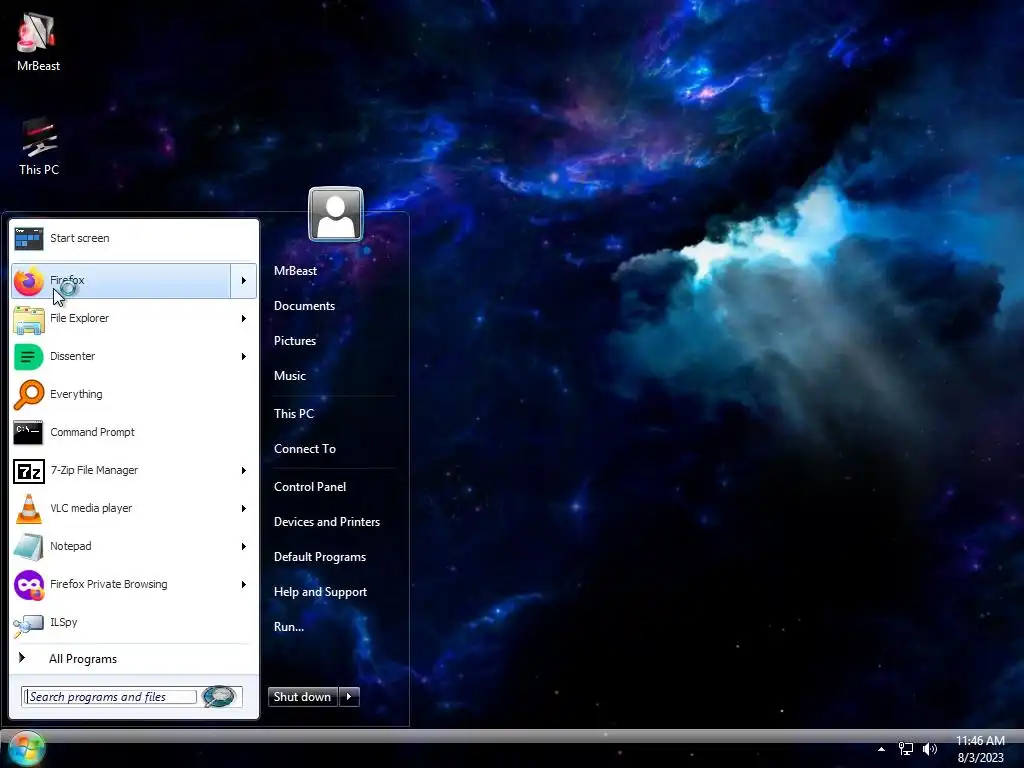Expand the VLC media player submenu arrow

coord(244,508)
